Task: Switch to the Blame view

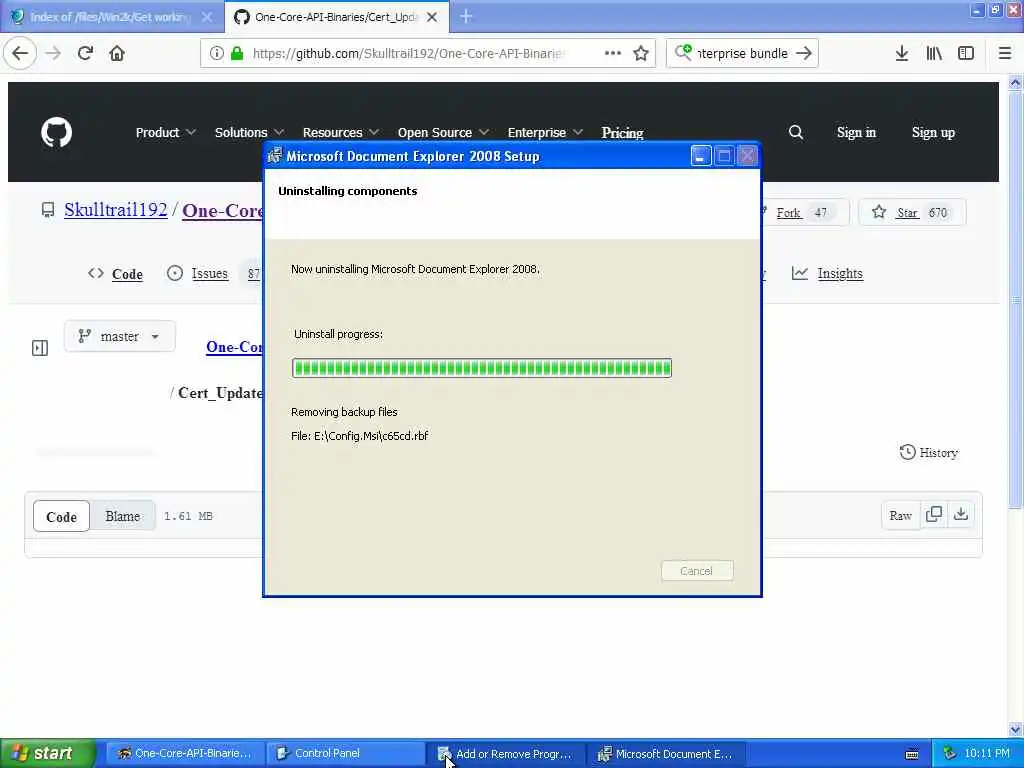Action: click(123, 516)
